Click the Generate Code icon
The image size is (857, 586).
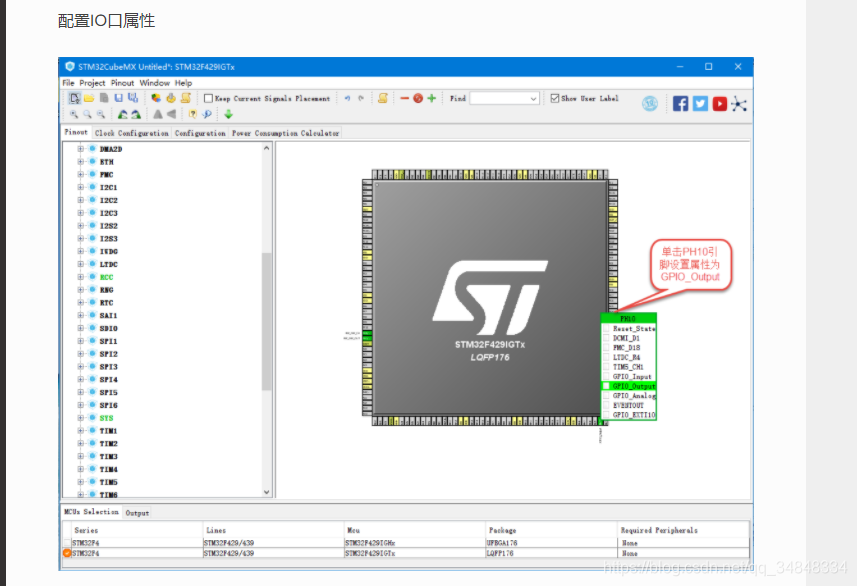(x=171, y=98)
